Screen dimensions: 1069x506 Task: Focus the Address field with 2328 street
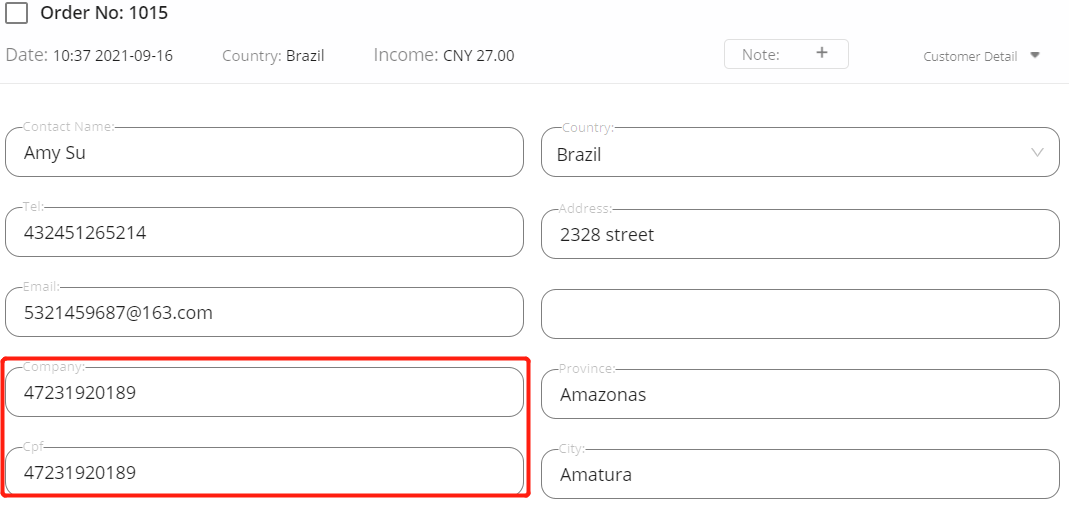[800, 234]
